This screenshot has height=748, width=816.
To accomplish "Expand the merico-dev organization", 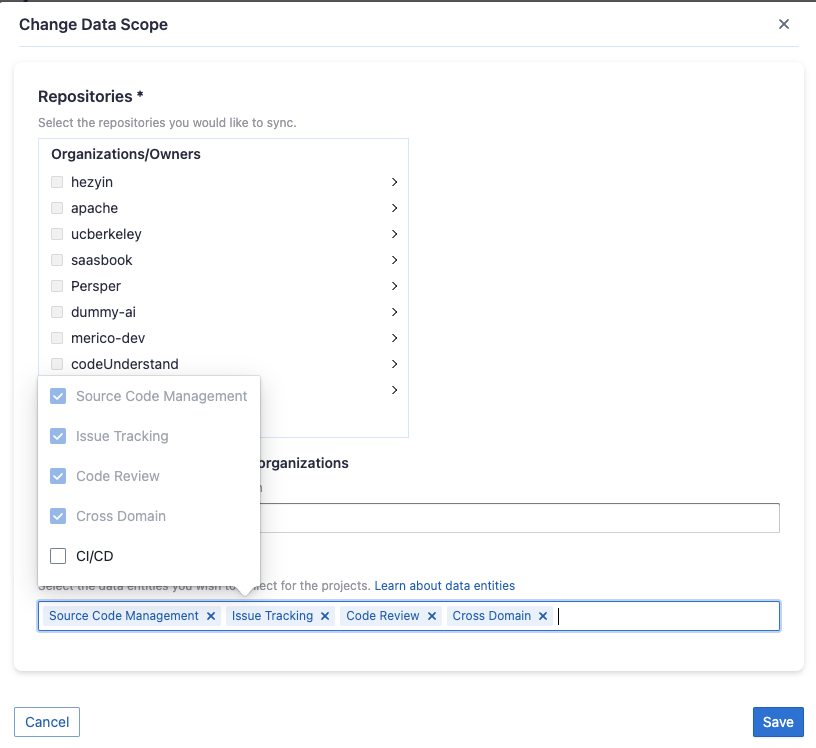I will pyautogui.click(x=395, y=338).
